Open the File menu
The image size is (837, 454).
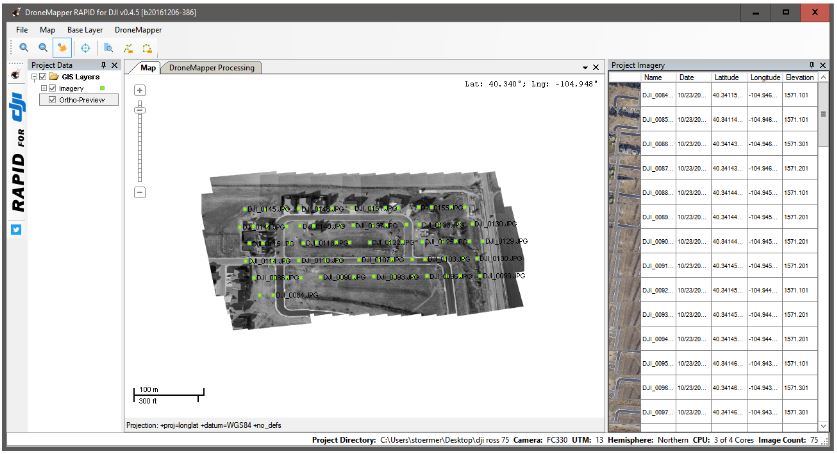[x=22, y=30]
